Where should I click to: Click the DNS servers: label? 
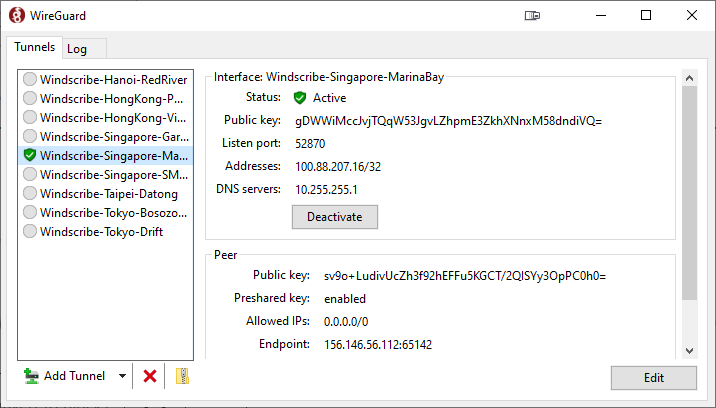[248, 189]
